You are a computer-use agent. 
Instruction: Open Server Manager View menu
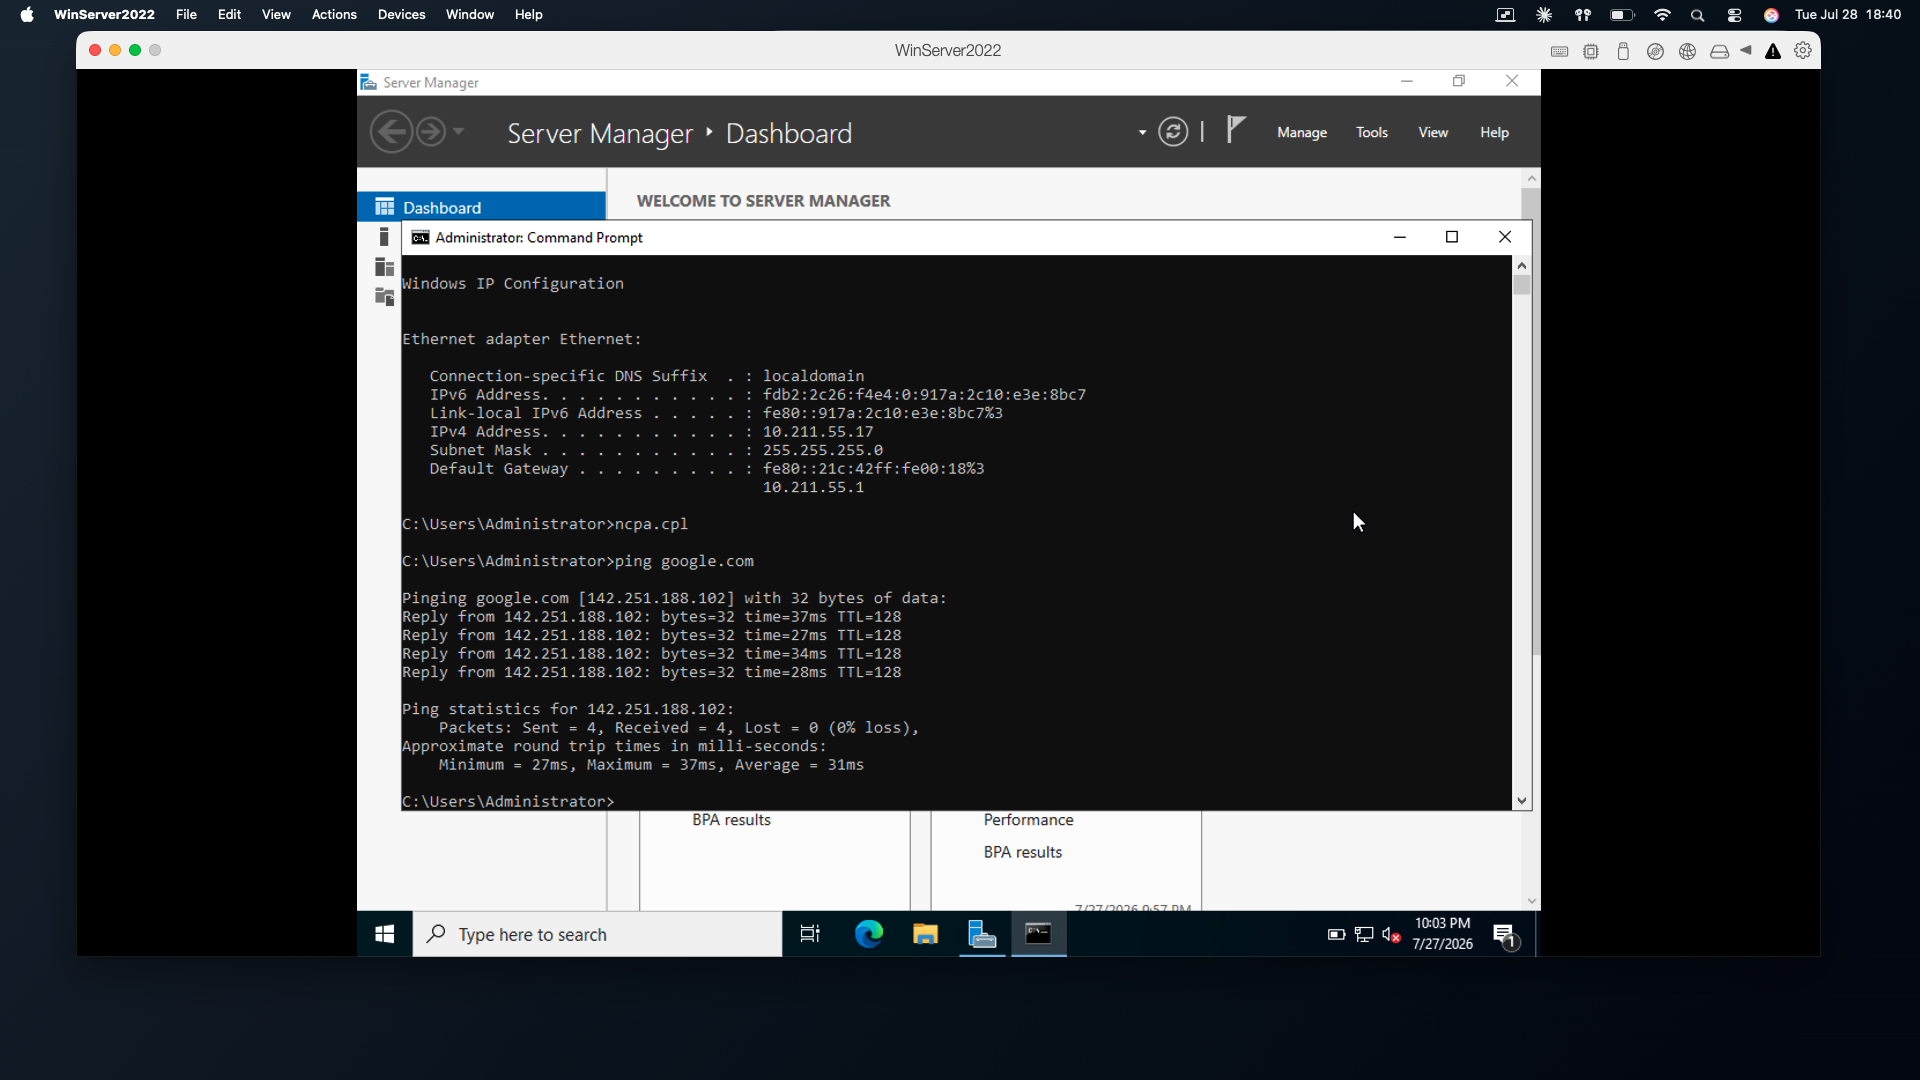click(x=1433, y=132)
